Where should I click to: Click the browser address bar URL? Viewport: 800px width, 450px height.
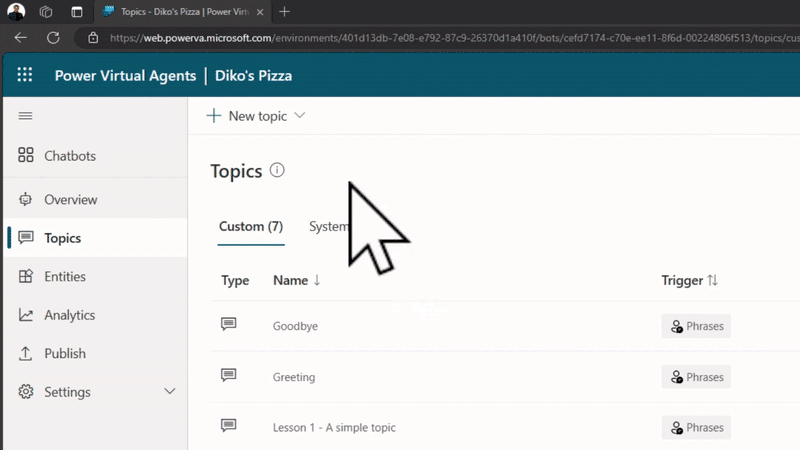coord(454,38)
